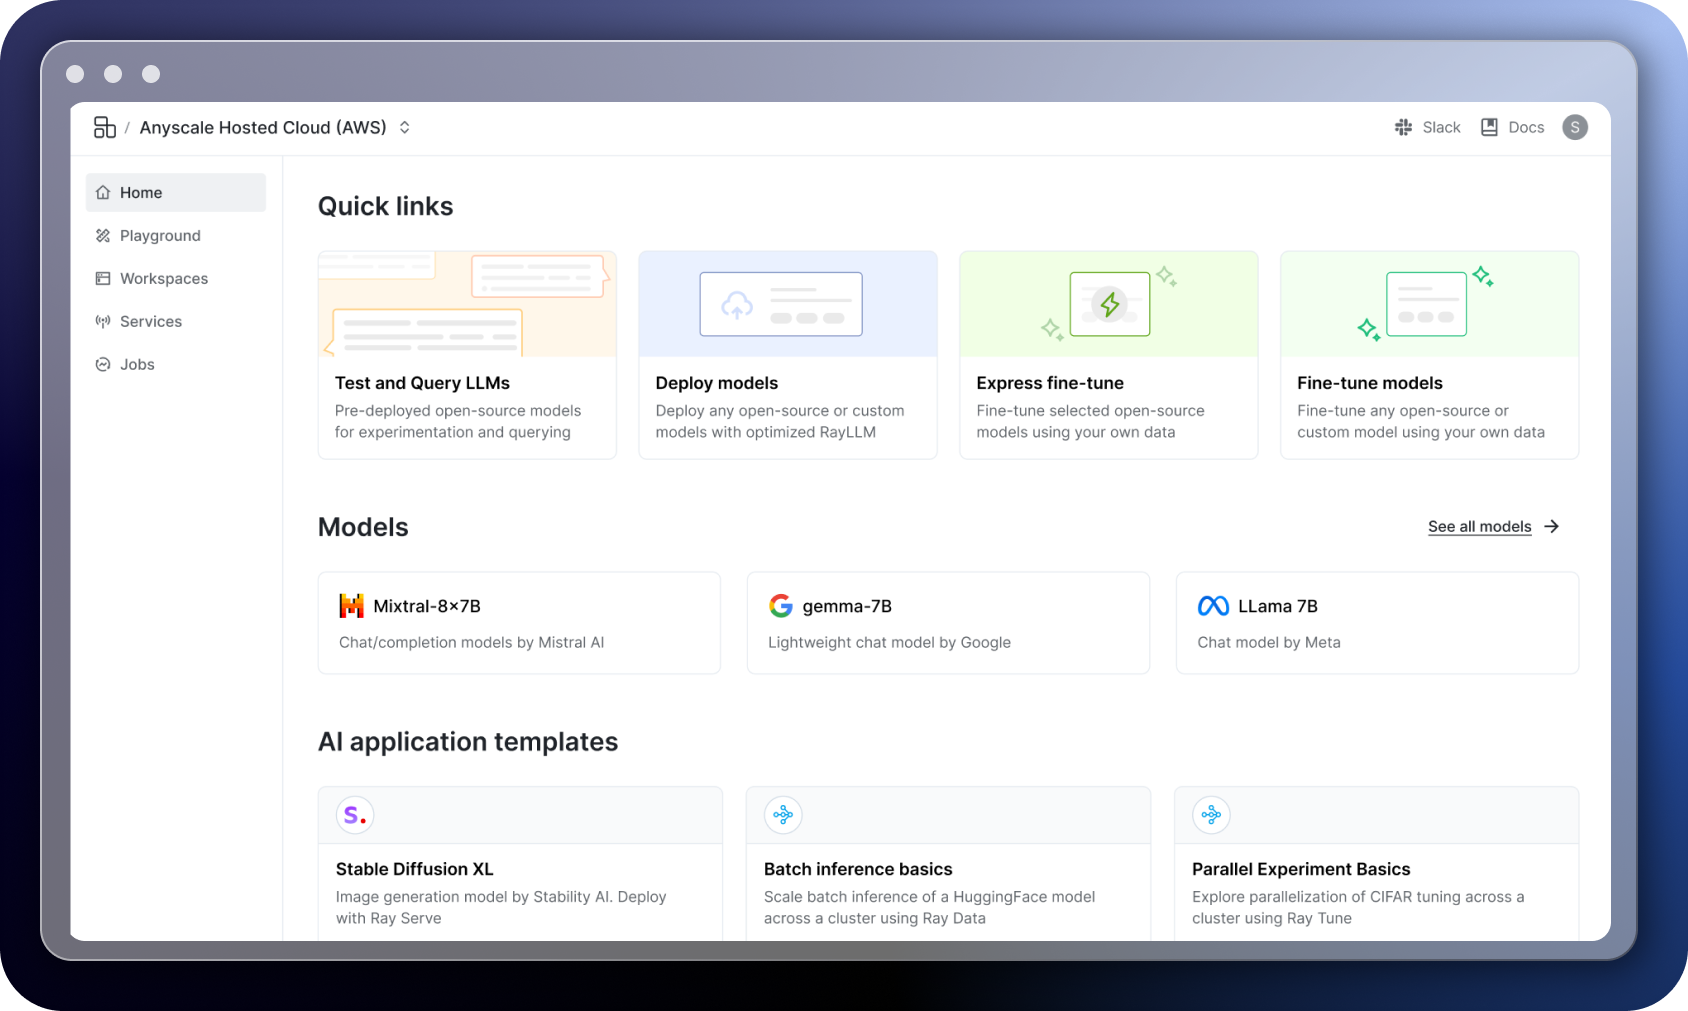Select Home in the sidebar

(x=176, y=192)
